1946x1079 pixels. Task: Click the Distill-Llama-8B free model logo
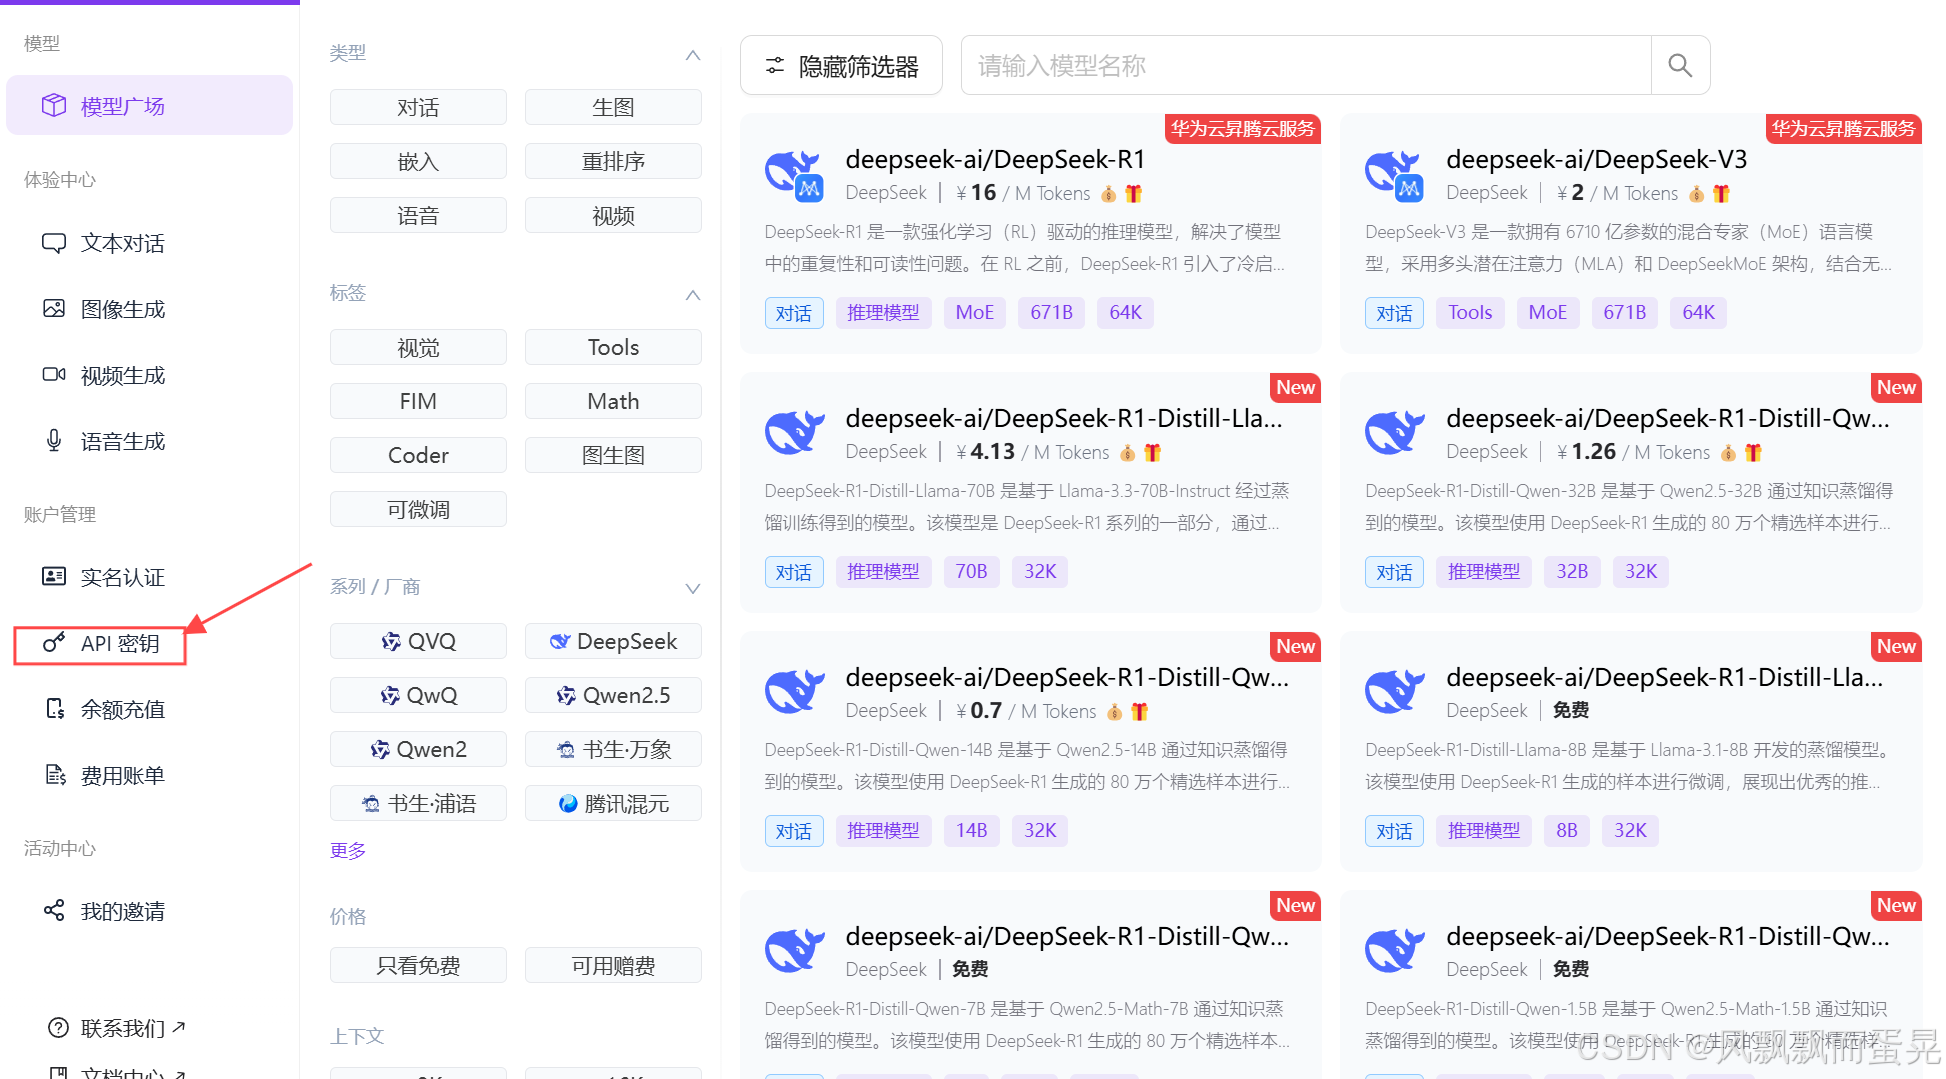(1394, 692)
